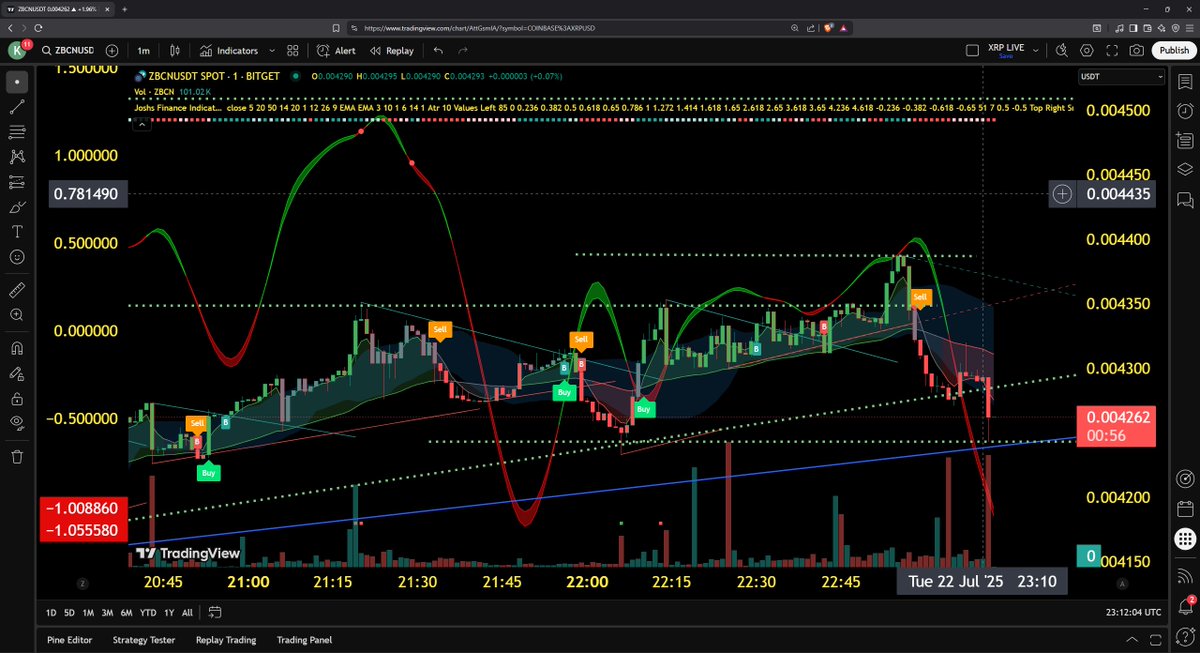Click the 23:12:04 UTC timezone clock
This screenshot has height=653, width=1200.
click(1134, 612)
